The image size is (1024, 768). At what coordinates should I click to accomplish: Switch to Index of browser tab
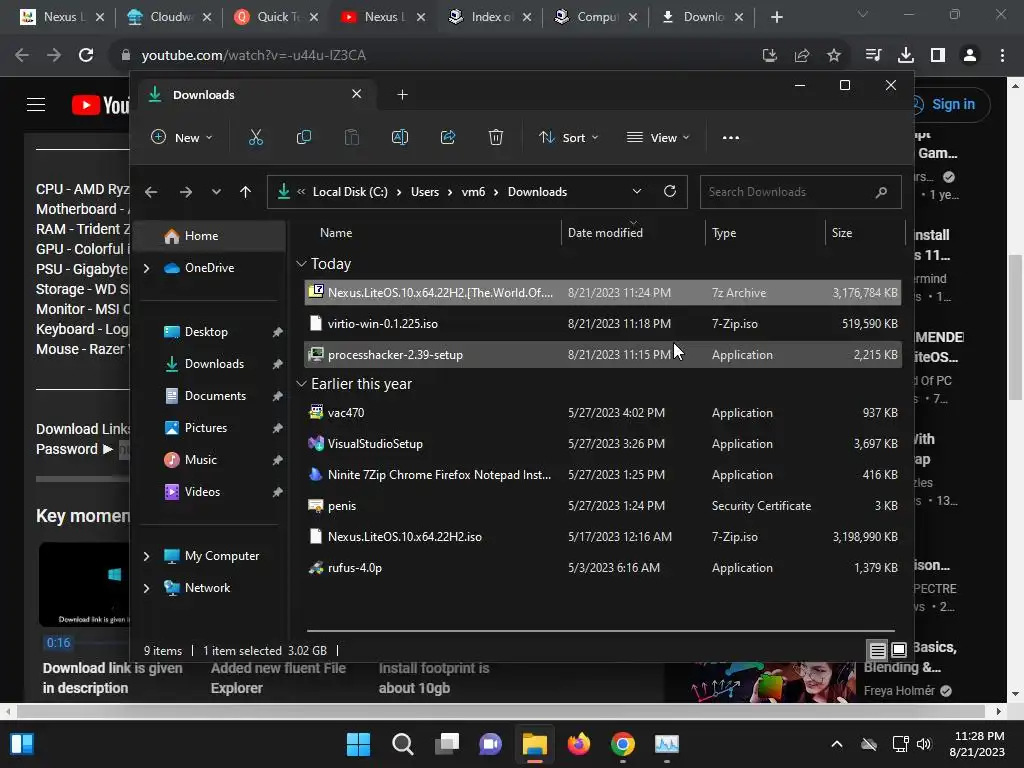[490, 17]
